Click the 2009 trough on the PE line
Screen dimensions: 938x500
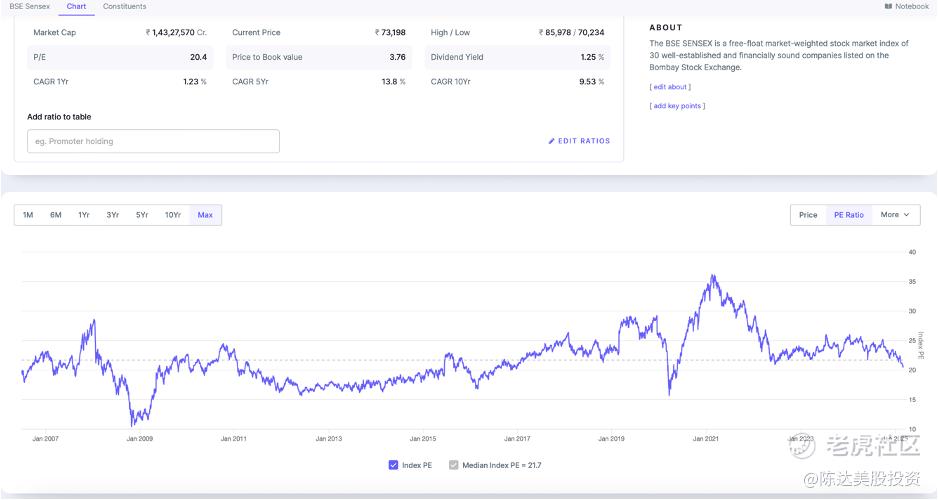pyautogui.click(x=132, y=425)
